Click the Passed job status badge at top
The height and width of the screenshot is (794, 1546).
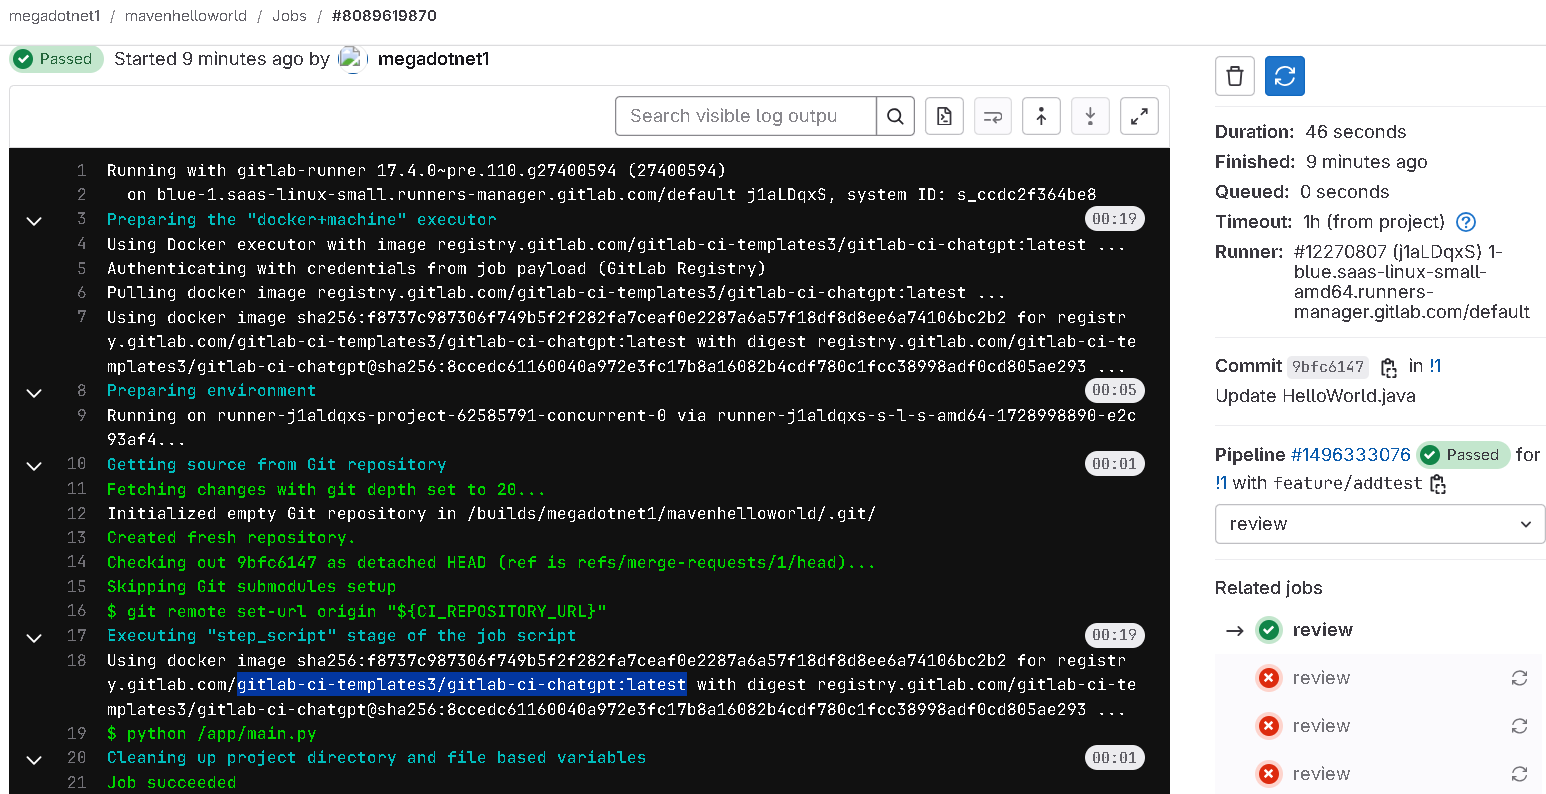(x=57, y=59)
